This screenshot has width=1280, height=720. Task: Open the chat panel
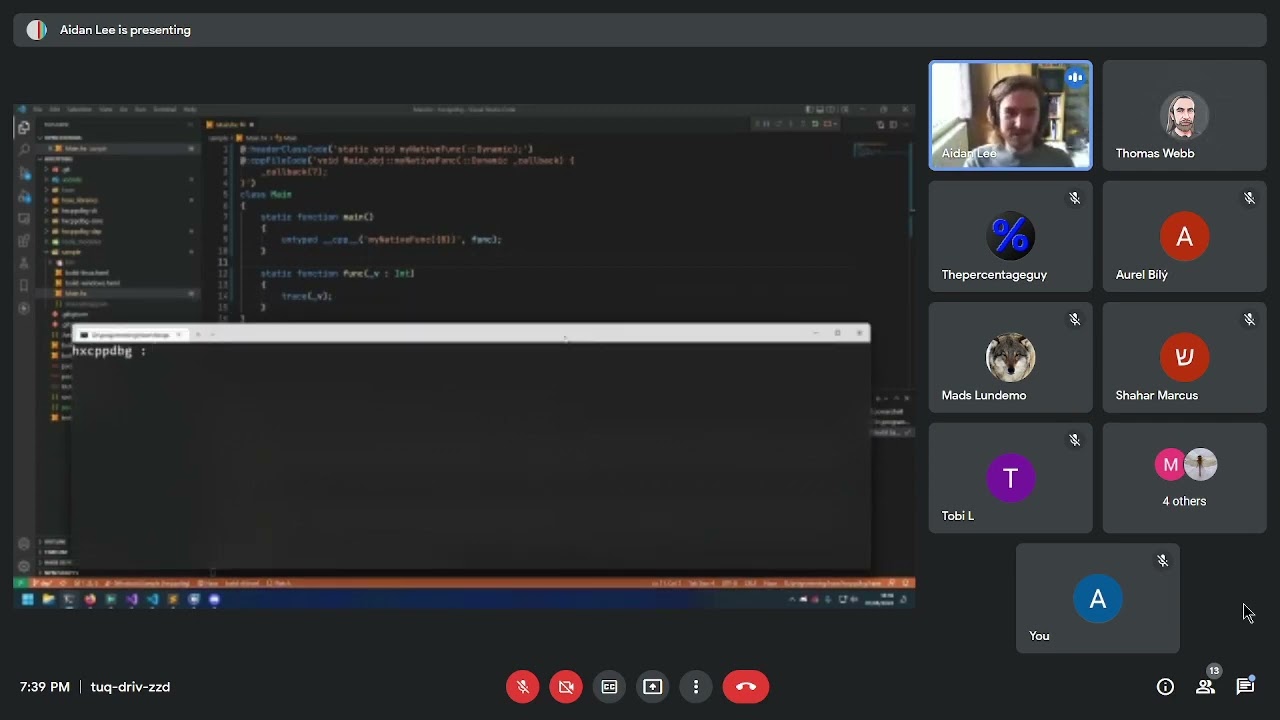click(1245, 687)
